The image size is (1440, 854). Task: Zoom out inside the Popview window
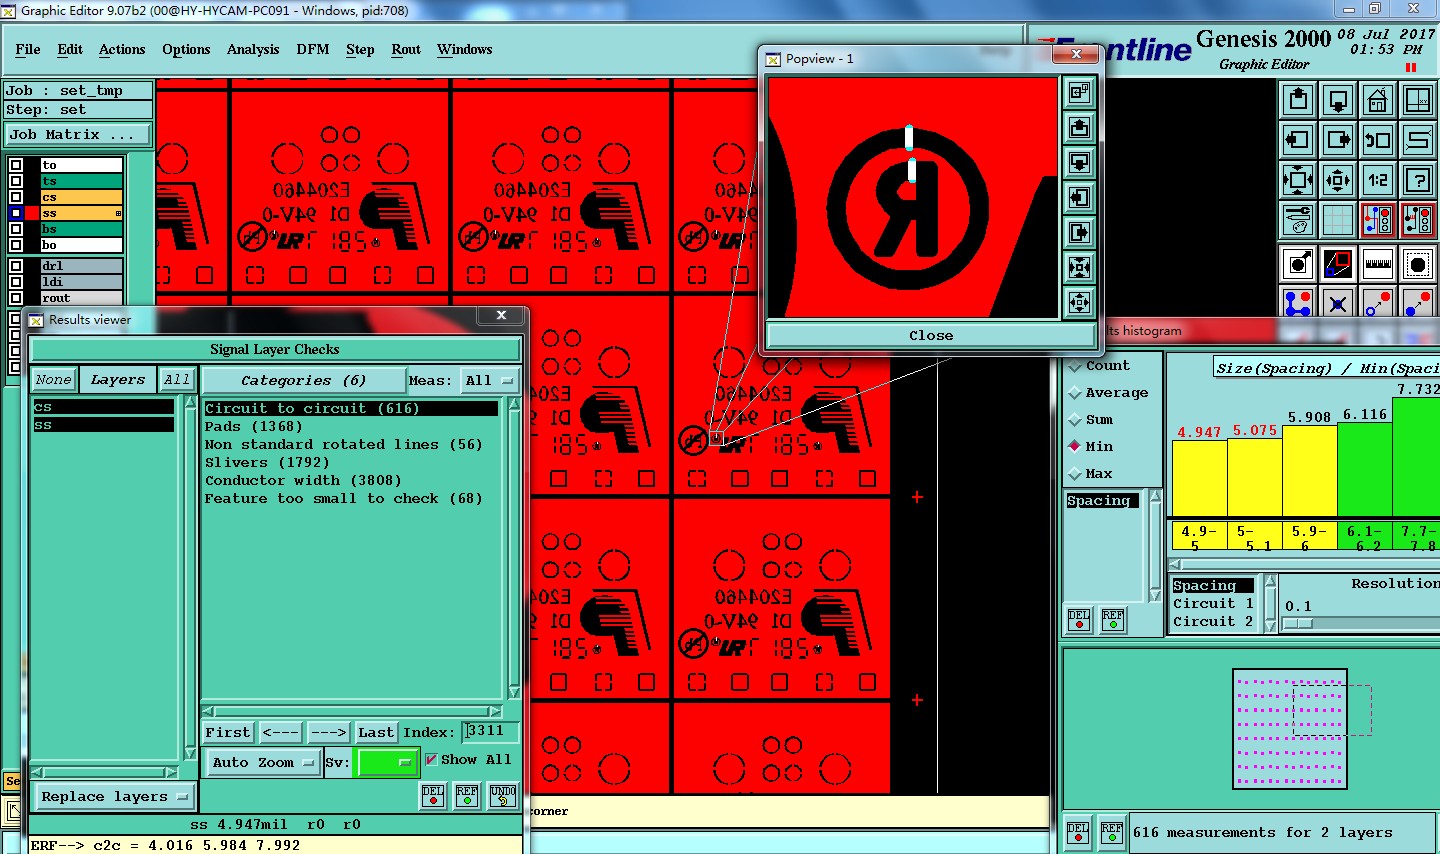click(1079, 302)
